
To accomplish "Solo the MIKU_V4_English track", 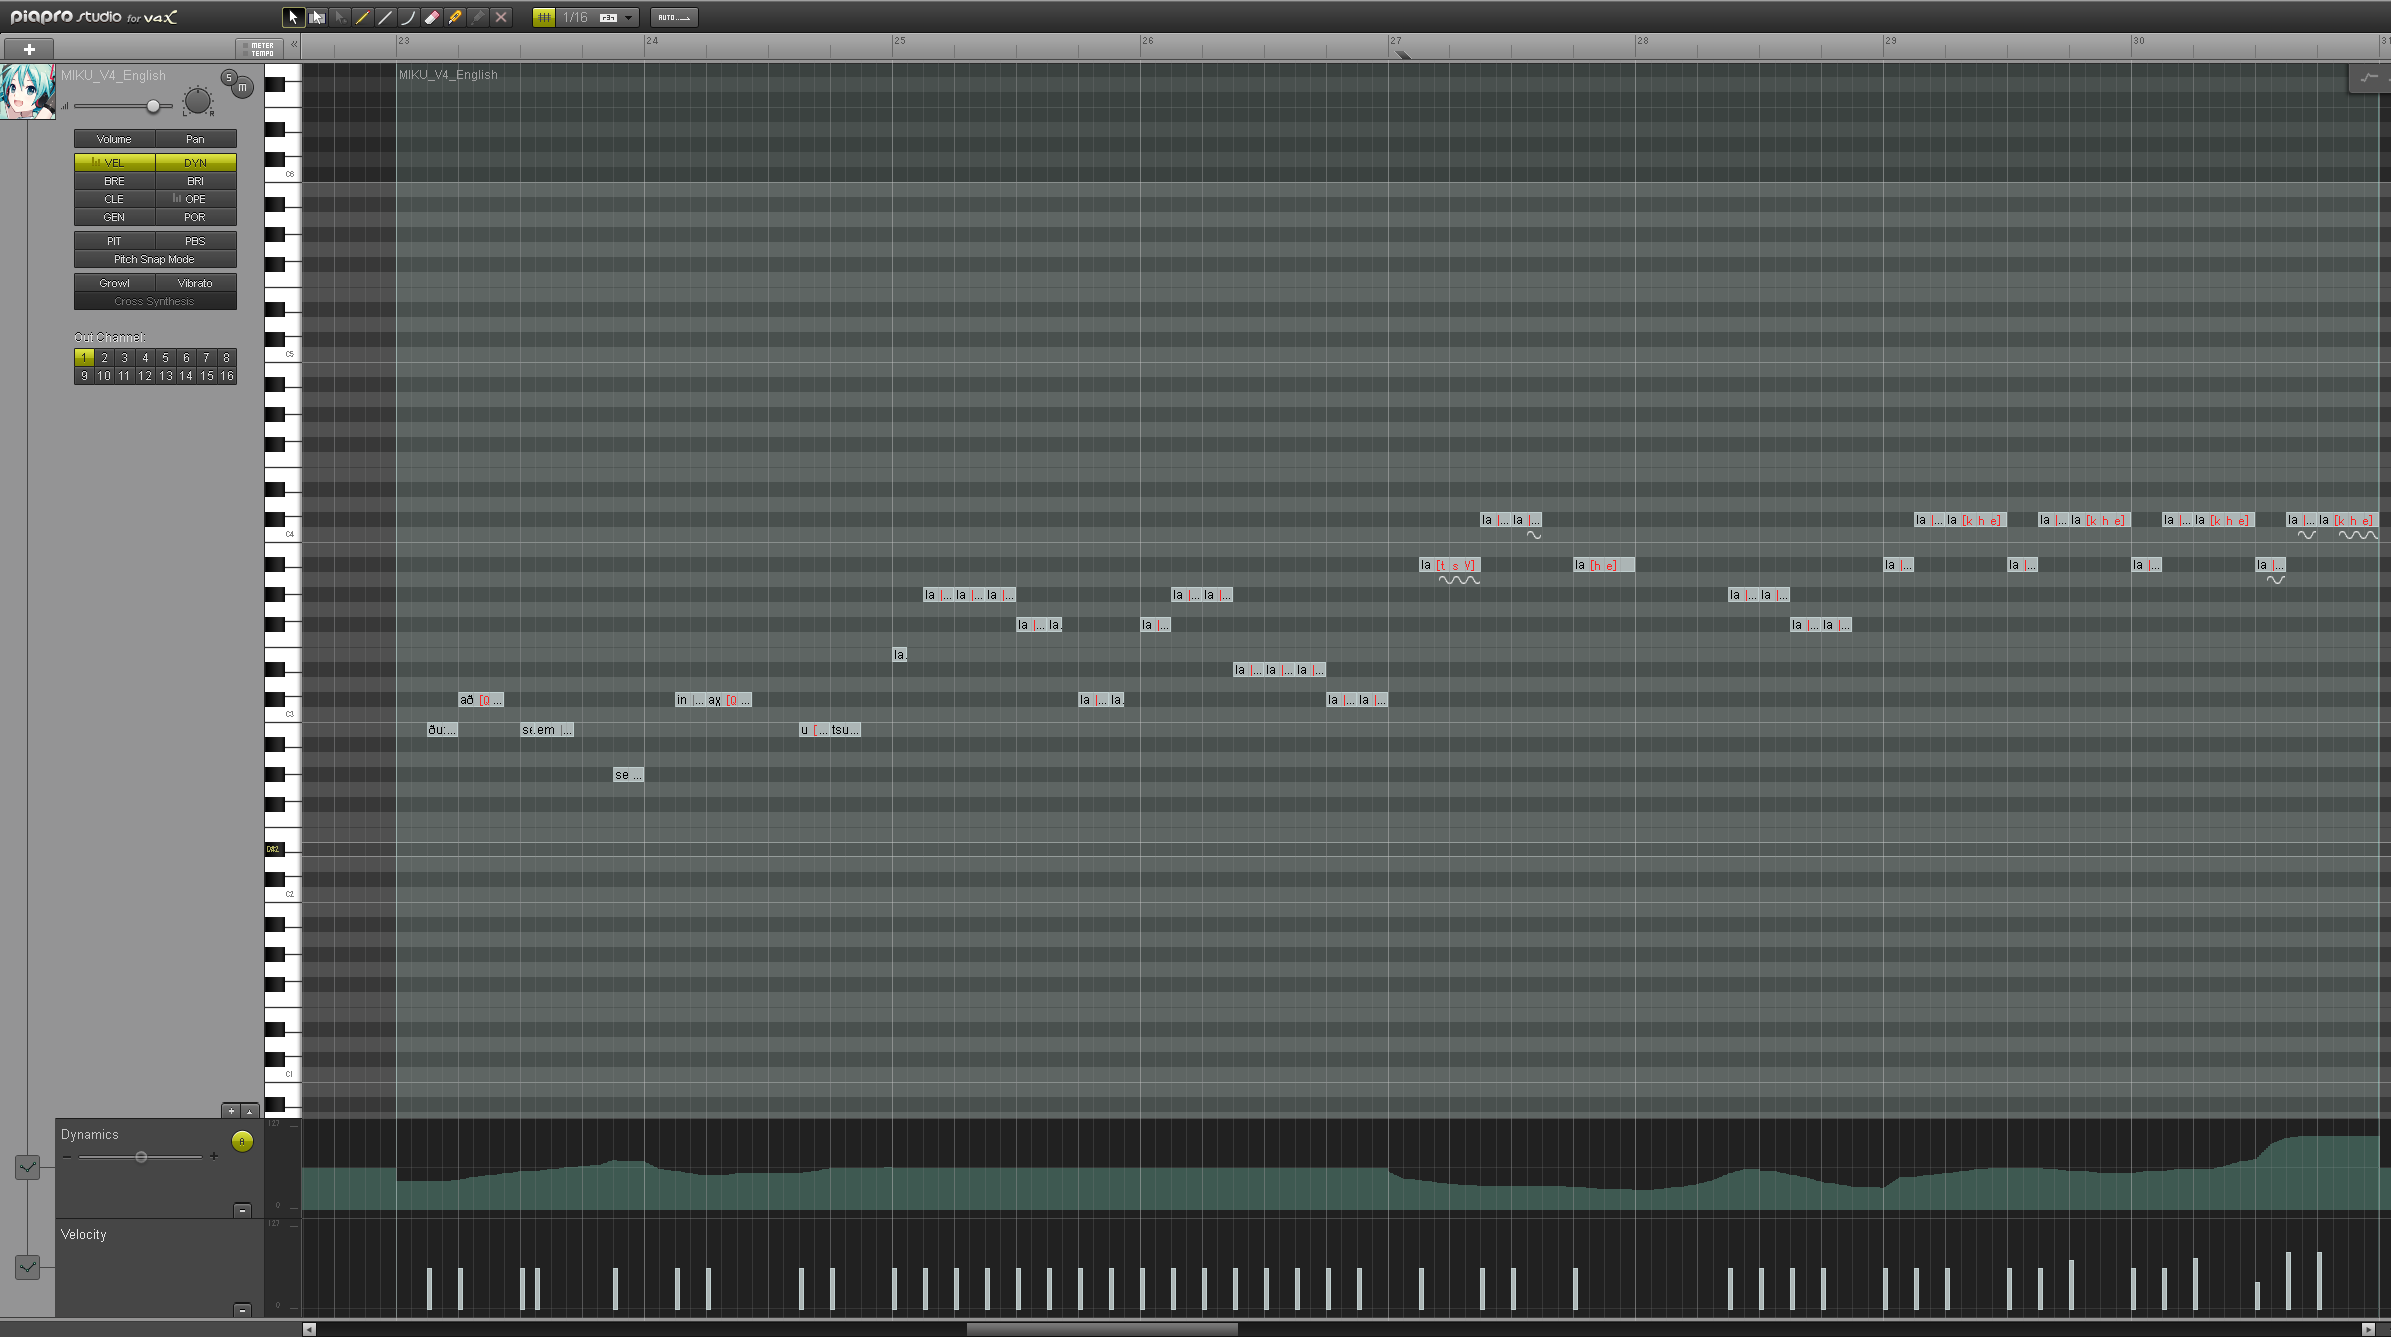I will pos(229,78).
